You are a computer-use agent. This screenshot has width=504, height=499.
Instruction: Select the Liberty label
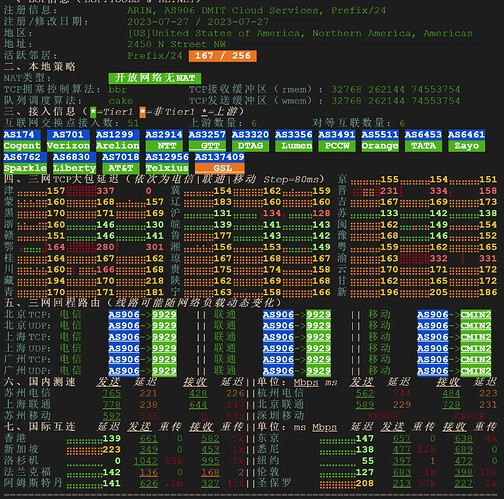coord(74,168)
